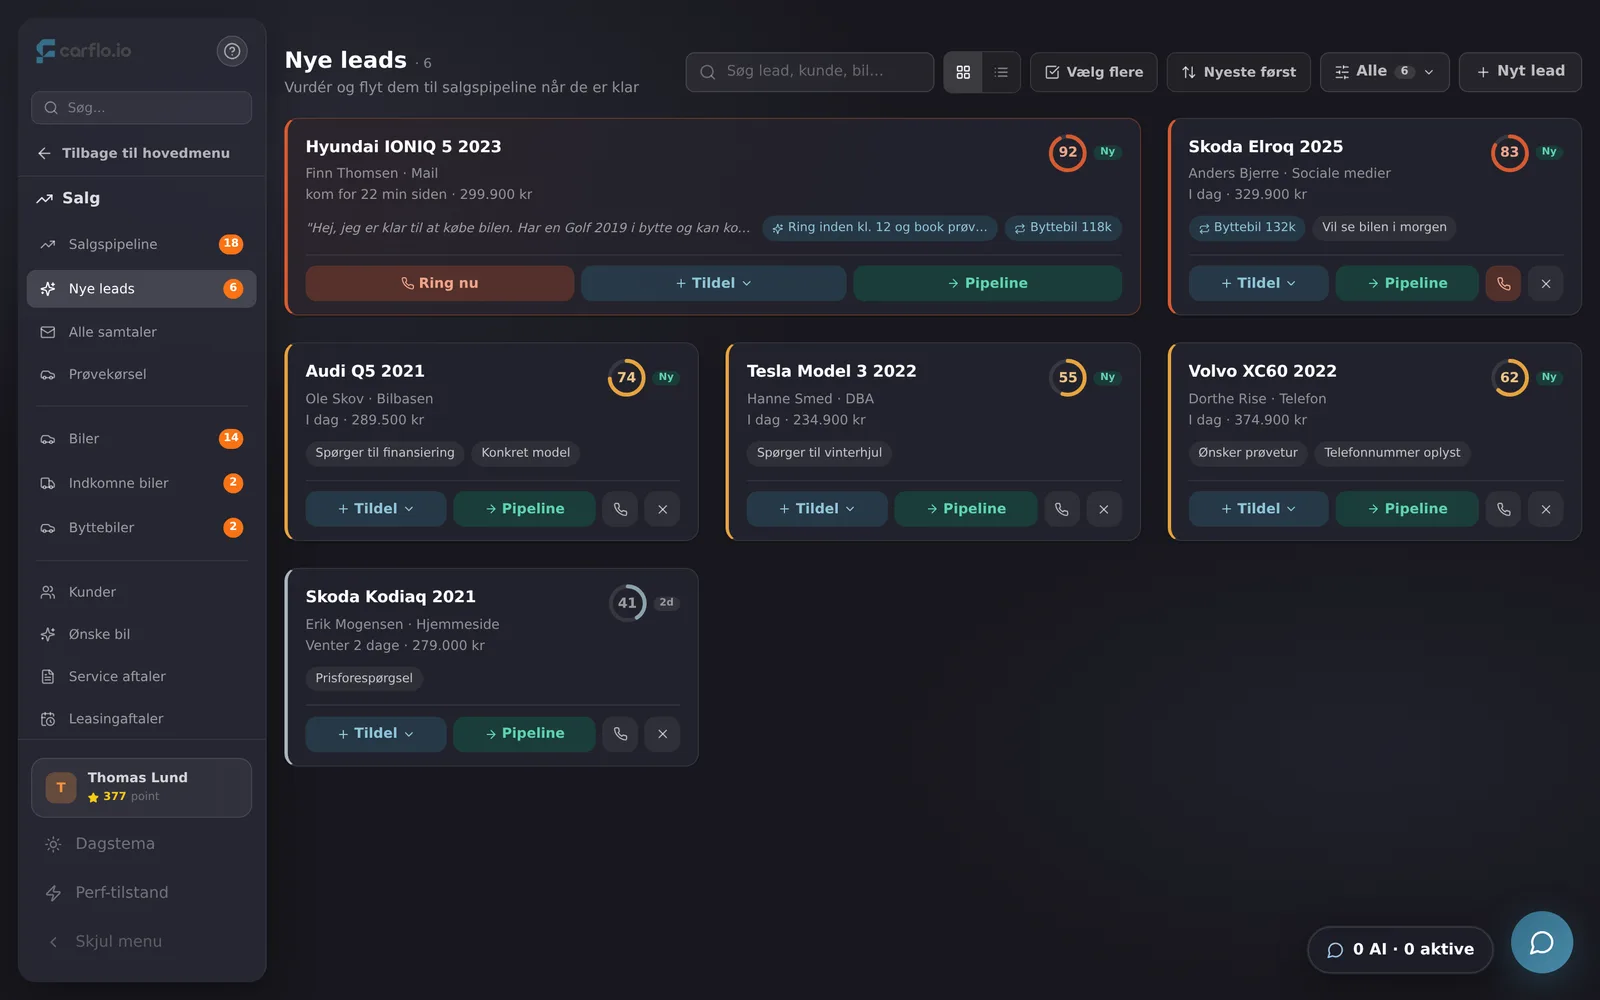Focus the Søg lead, kunde, bil search box
1600x1000 pixels.
point(810,72)
